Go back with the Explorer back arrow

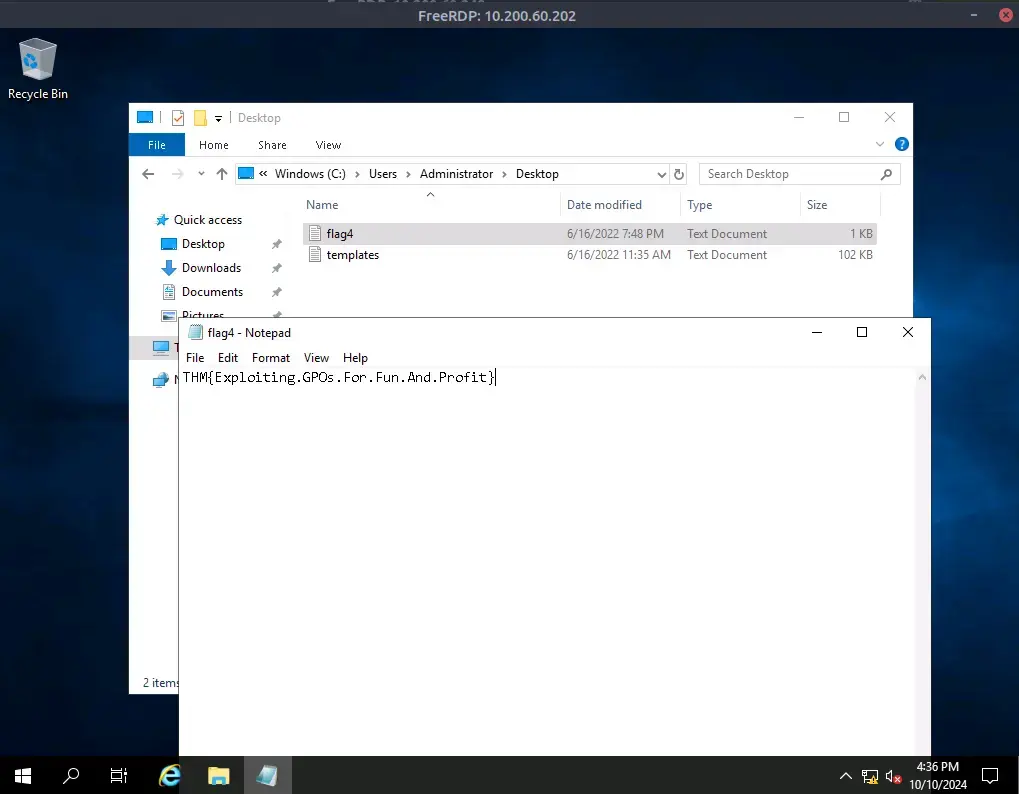tap(148, 174)
